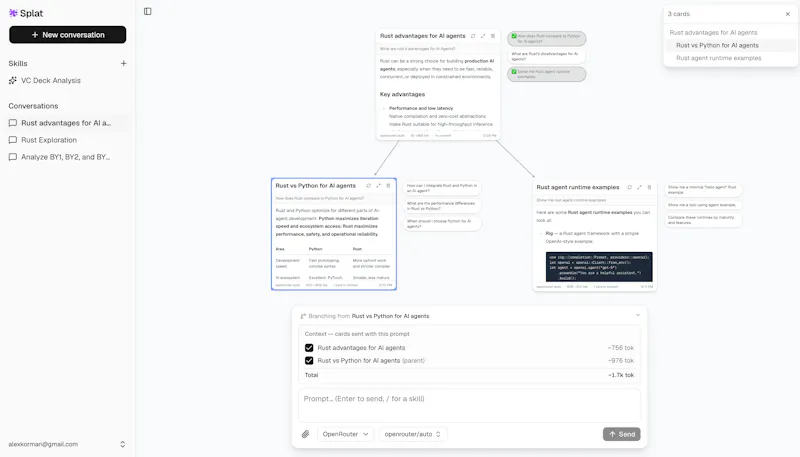Screen dimensions: 800x457
Task: Click the Send button
Action: pyautogui.click(x=621, y=434)
